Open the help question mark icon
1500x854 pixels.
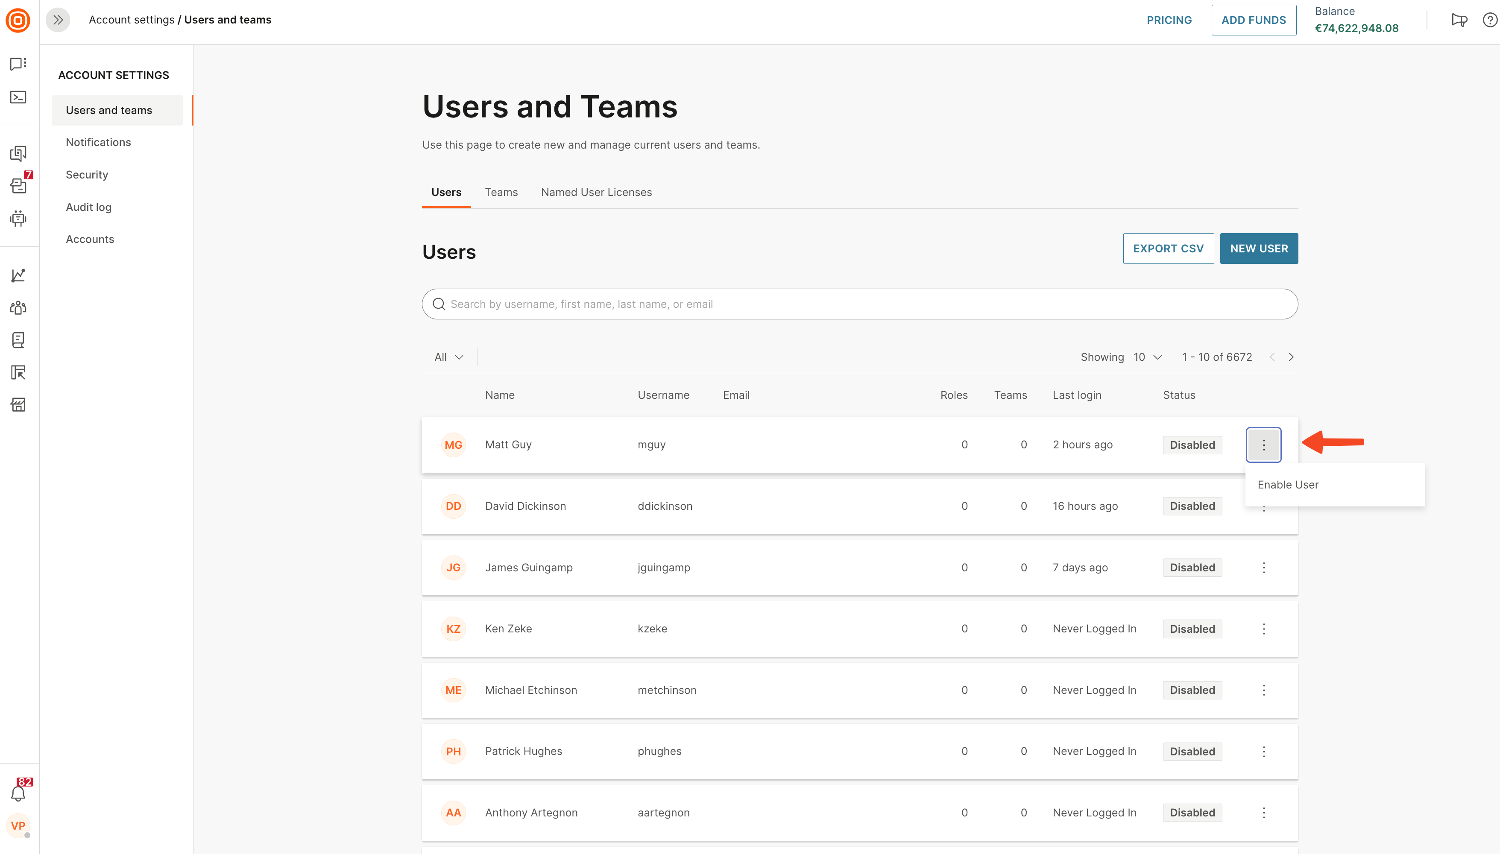1489,20
